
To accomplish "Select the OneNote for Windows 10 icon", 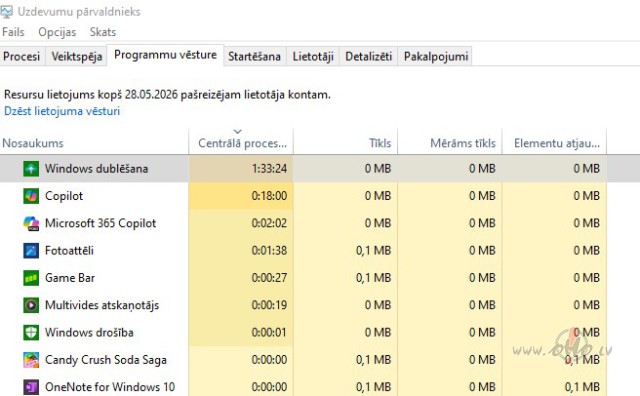I will (x=31, y=387).
